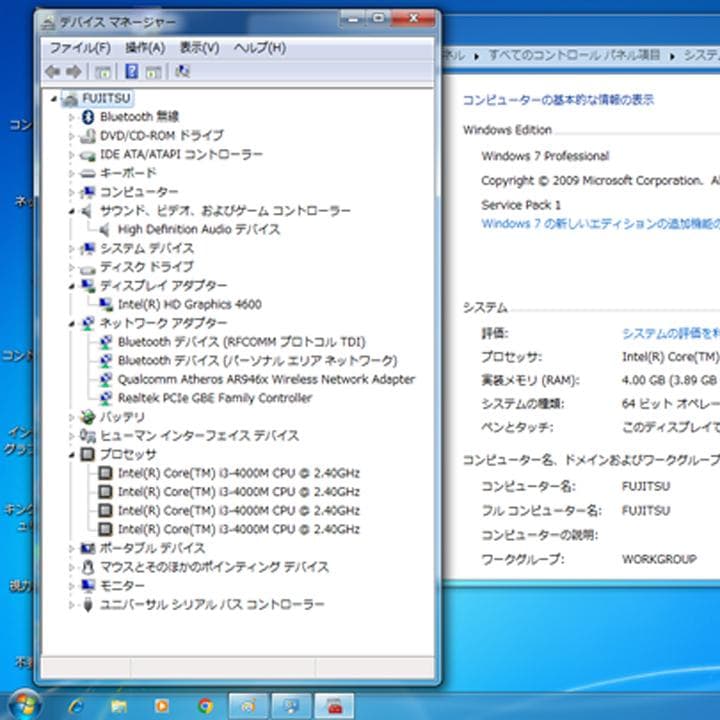720x720 pixels.
Task: Select the Bluetooth 無線 category icon
Action: [87, 117]
